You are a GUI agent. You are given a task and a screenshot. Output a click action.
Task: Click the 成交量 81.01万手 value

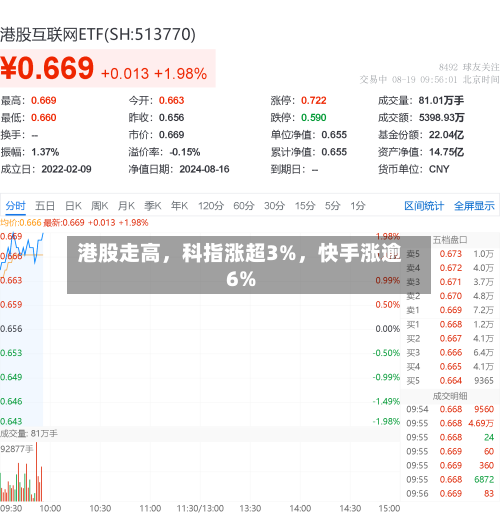tap(441, 100)
